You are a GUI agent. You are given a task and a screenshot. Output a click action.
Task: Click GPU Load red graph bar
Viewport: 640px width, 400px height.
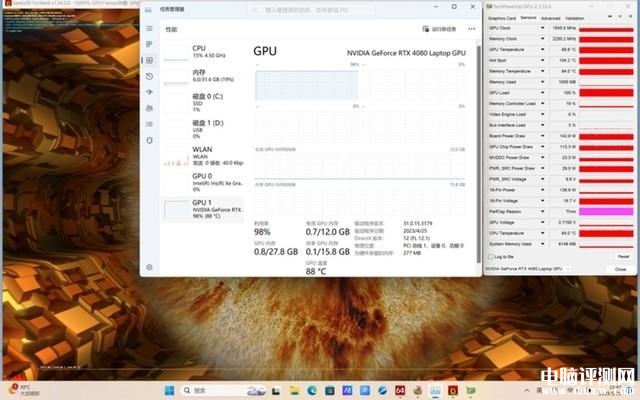tap(606, 93)
